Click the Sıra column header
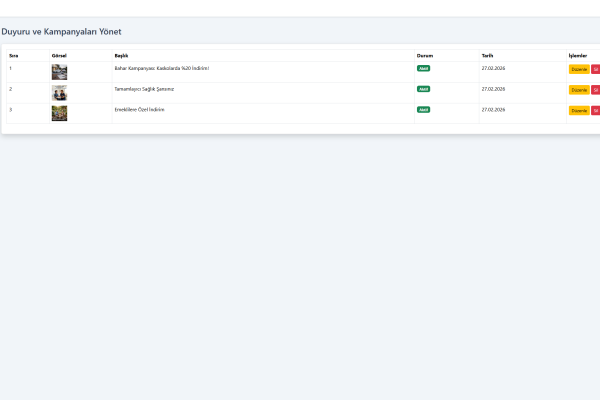 [x=14, y=55]
